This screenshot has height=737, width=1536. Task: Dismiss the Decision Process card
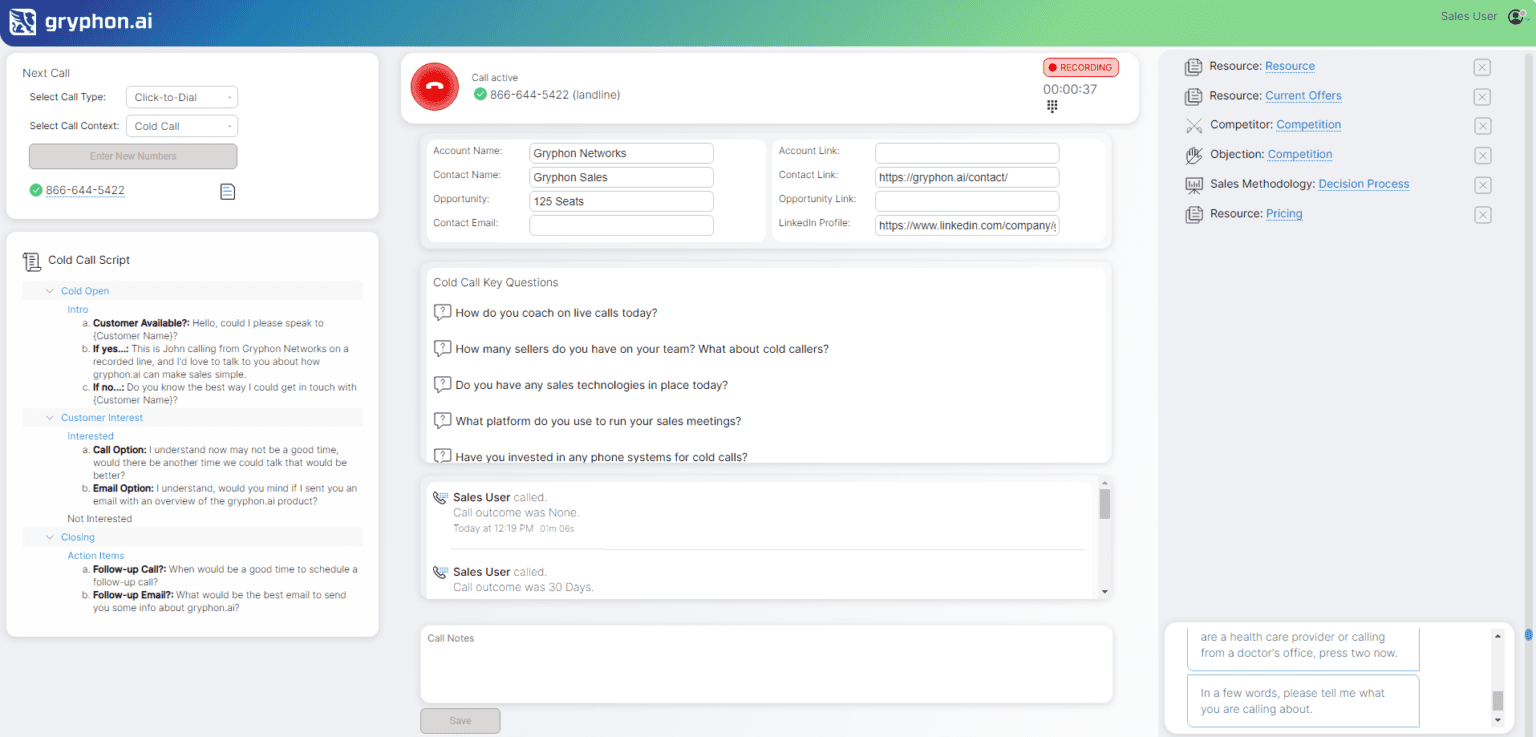click(x=1482, y=185)
